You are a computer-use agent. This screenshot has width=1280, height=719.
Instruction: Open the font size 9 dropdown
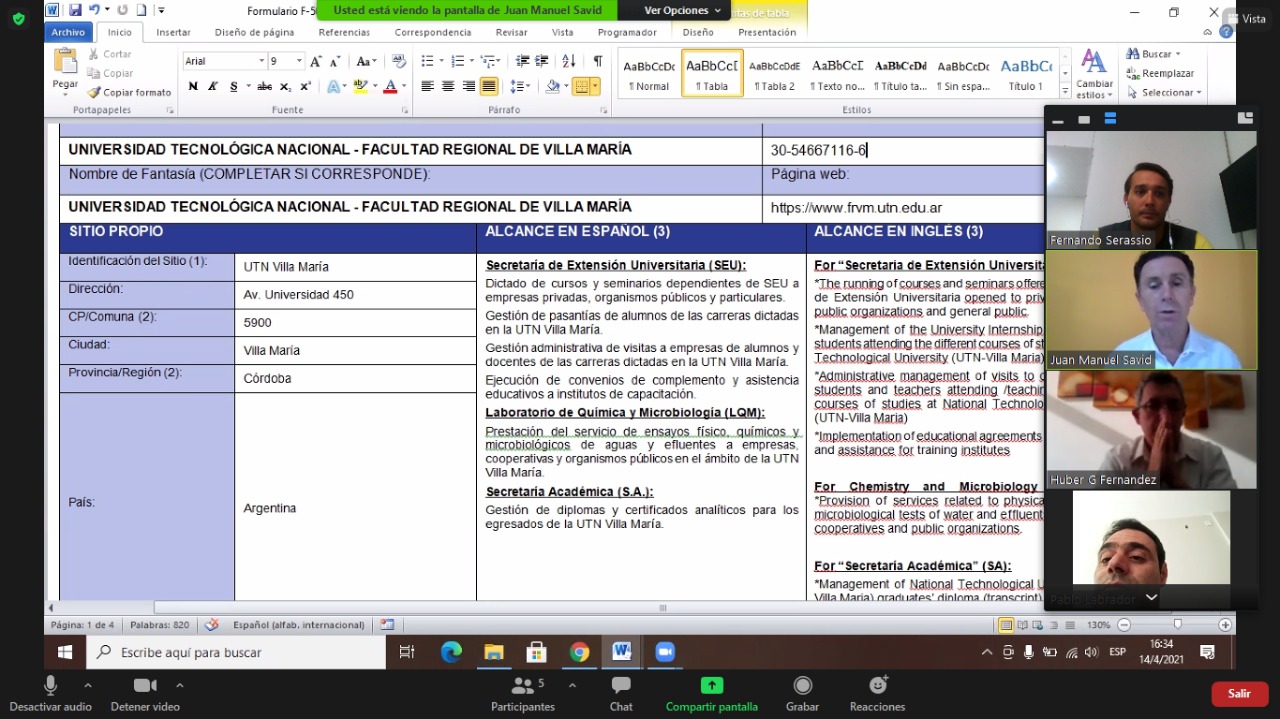[299, 61]
